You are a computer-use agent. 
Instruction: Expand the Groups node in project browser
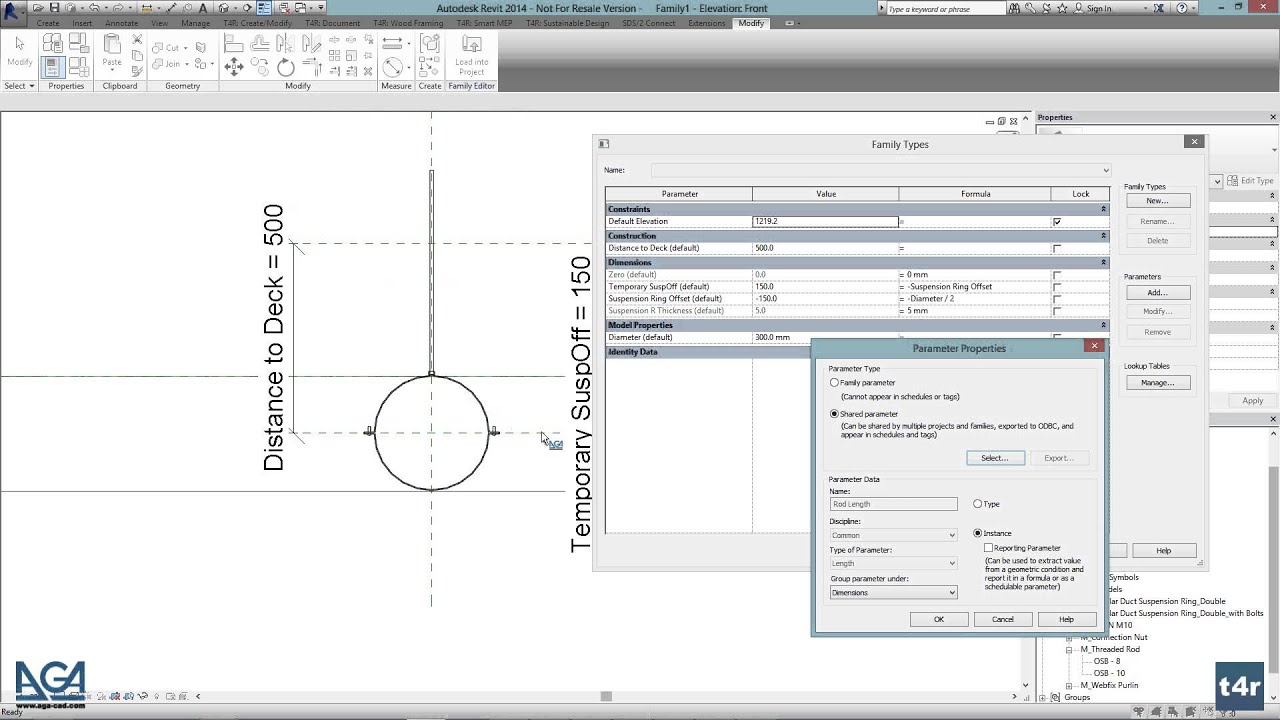coord(1043,698)
